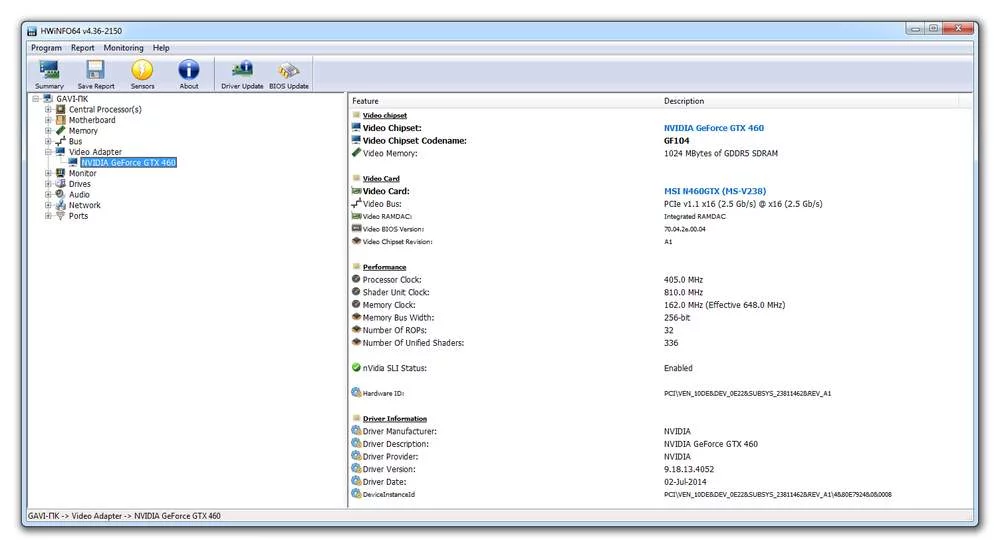Collapse the Video Adapter tree node

pos(48,152)
